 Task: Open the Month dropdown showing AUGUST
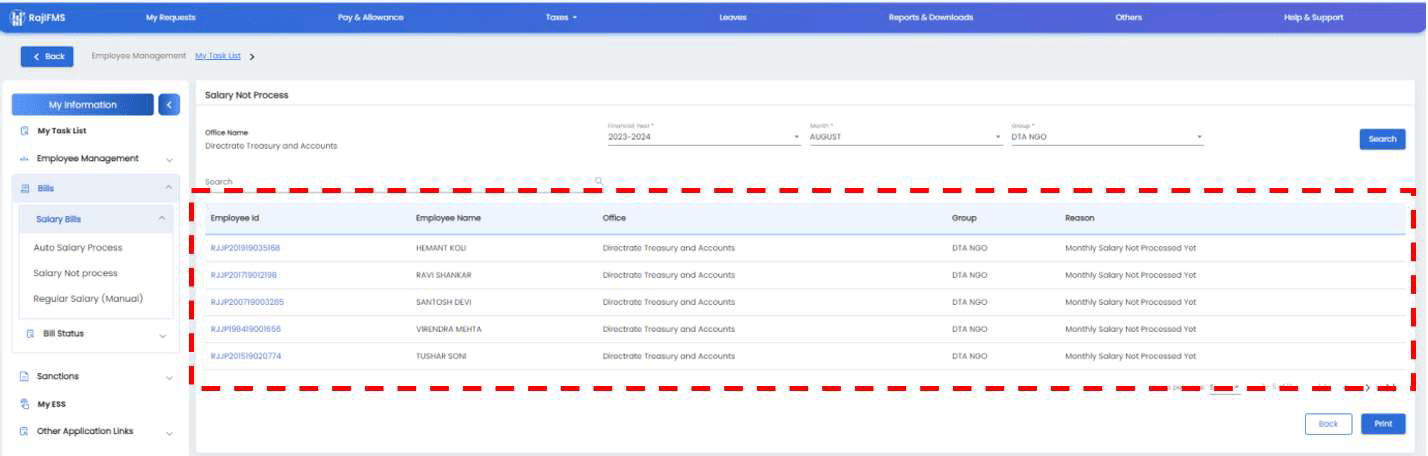pos(905,137)
